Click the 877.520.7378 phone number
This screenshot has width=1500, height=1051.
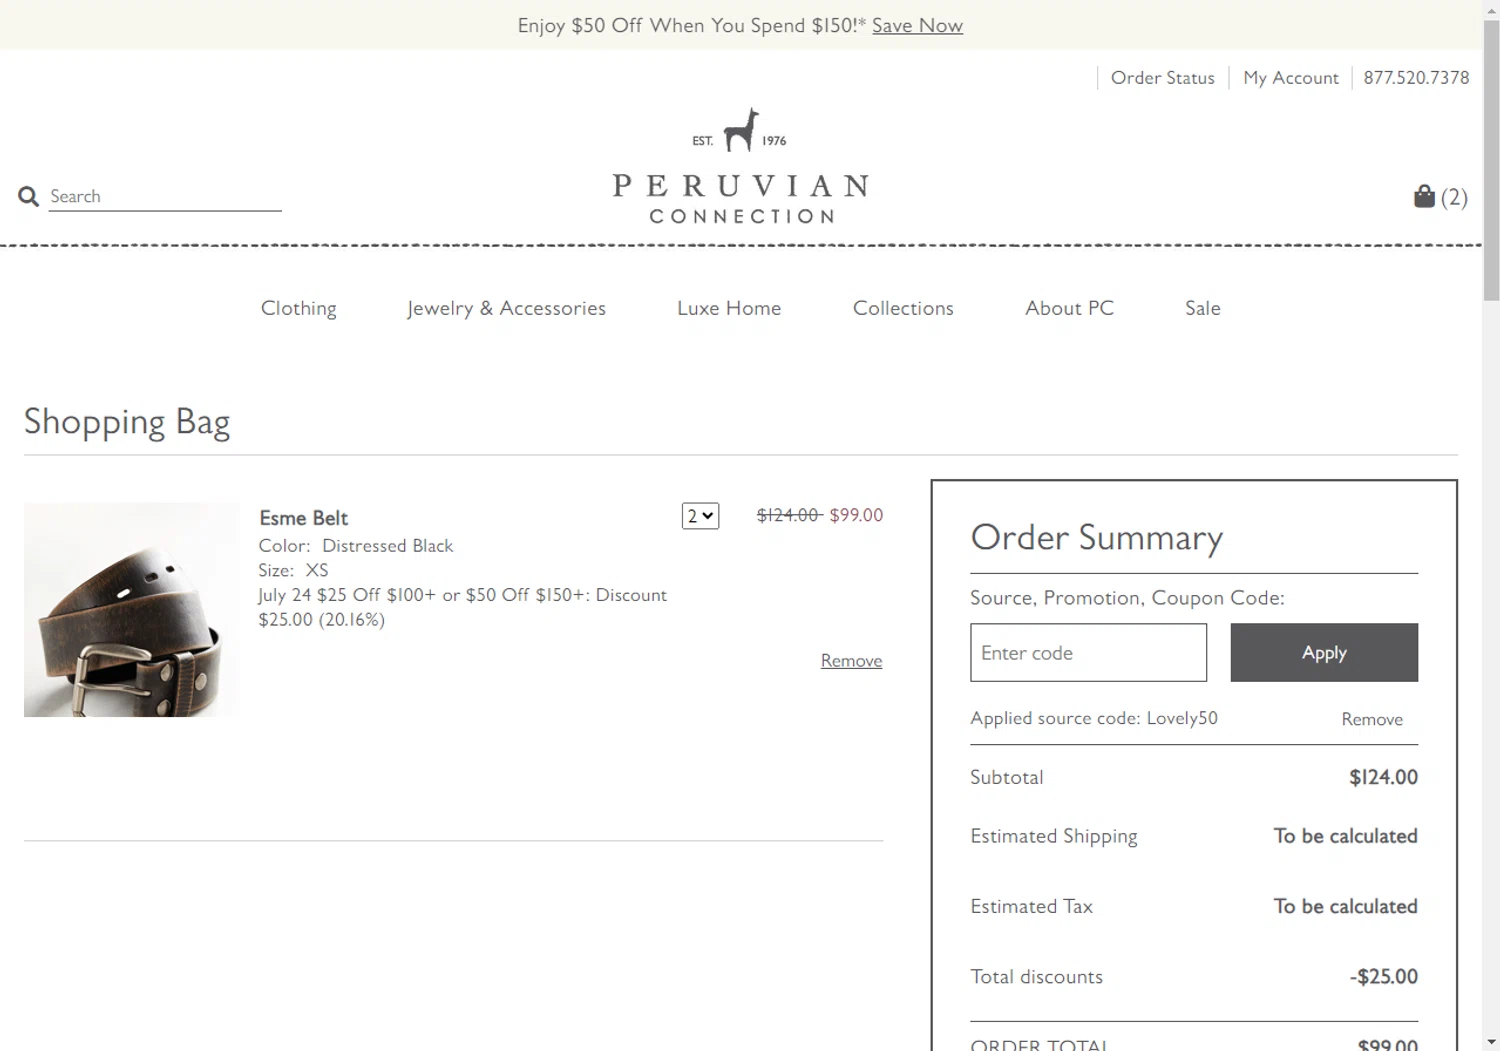[1416, 78]
